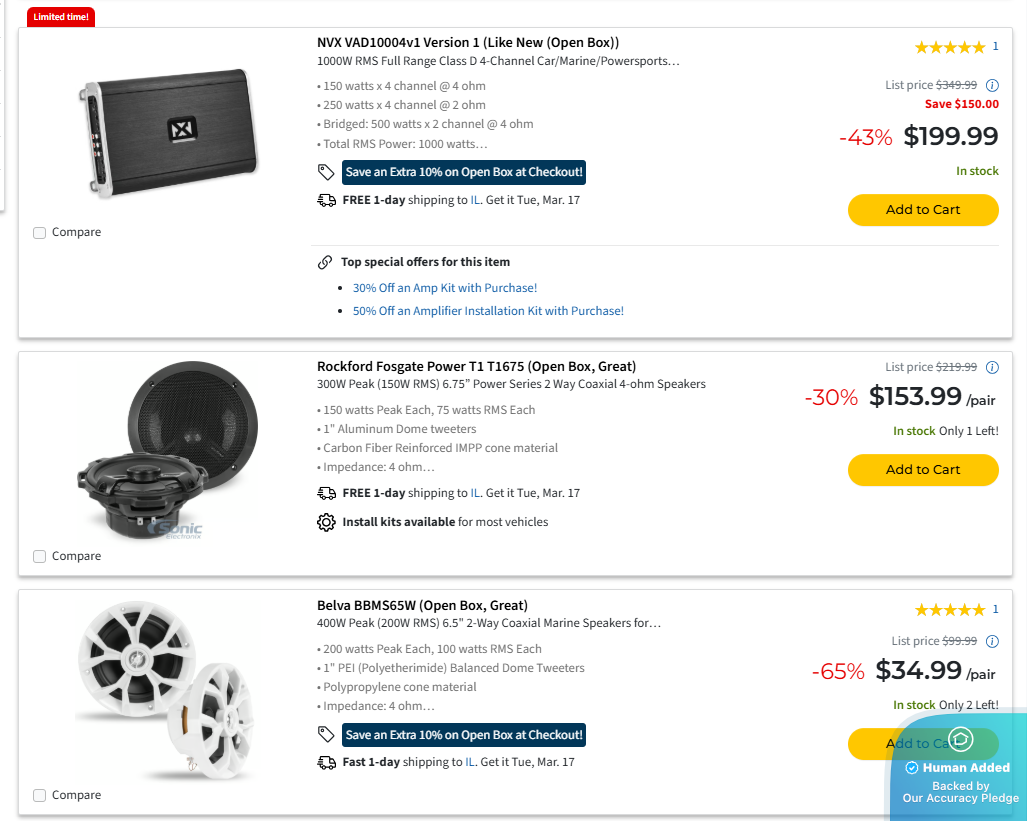Open NVX VAD10004v1 product title
This screenshot has width=1027, height=821.
[468, 43]
